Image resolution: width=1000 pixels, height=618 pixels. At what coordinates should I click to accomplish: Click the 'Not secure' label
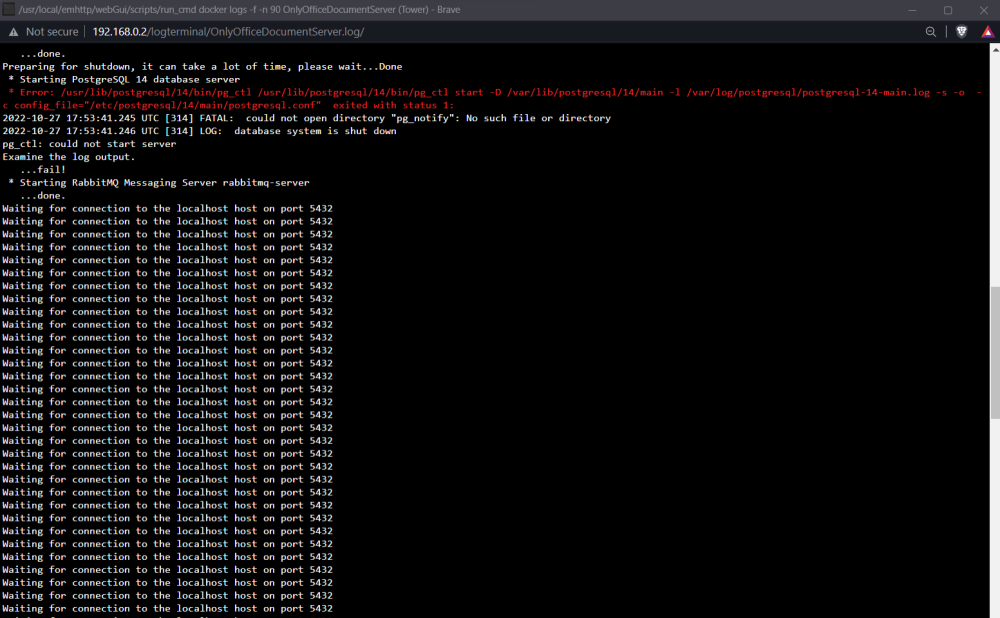pos(52,32)
